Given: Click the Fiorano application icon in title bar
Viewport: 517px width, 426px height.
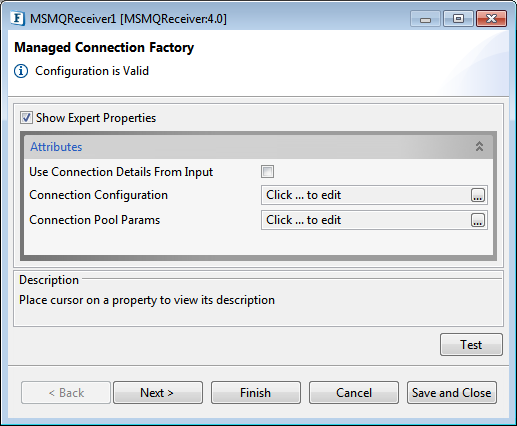Looking at the screenshot, I should coord(17,18).
